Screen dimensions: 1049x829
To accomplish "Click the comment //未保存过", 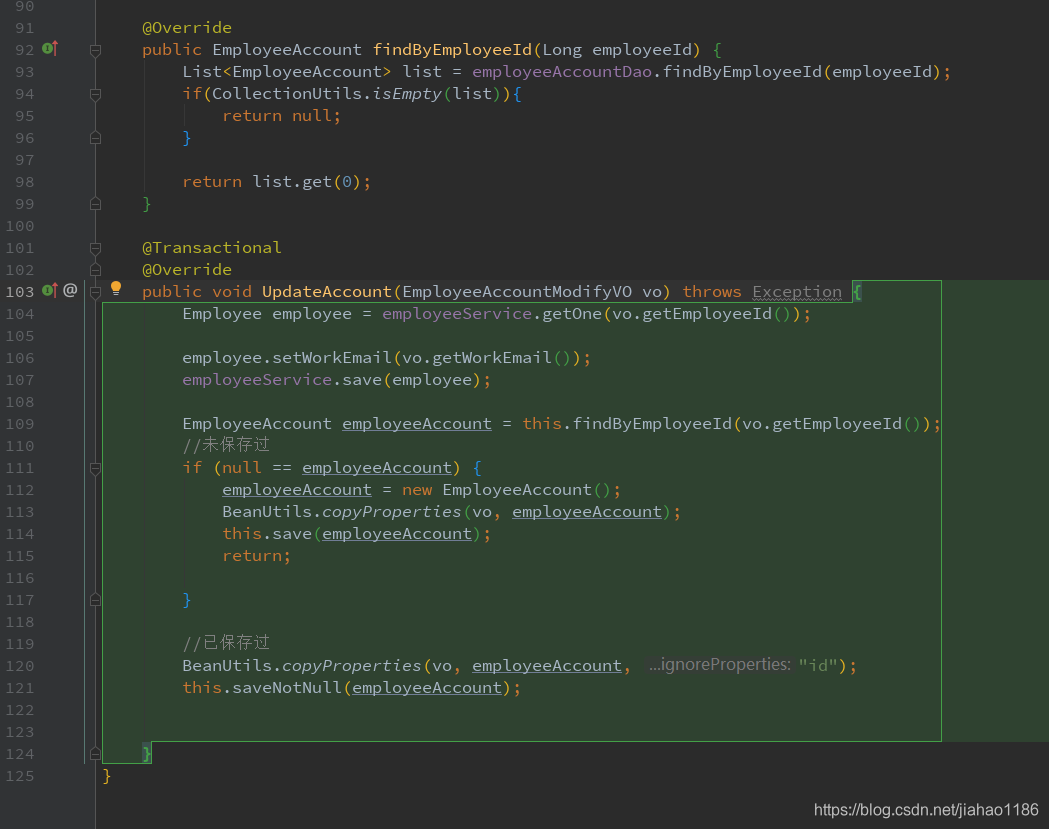I will [226, 445].
